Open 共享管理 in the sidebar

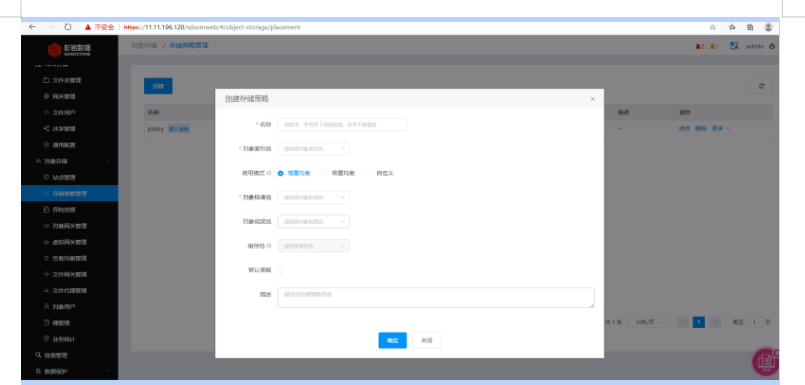(x=60, y=129)
